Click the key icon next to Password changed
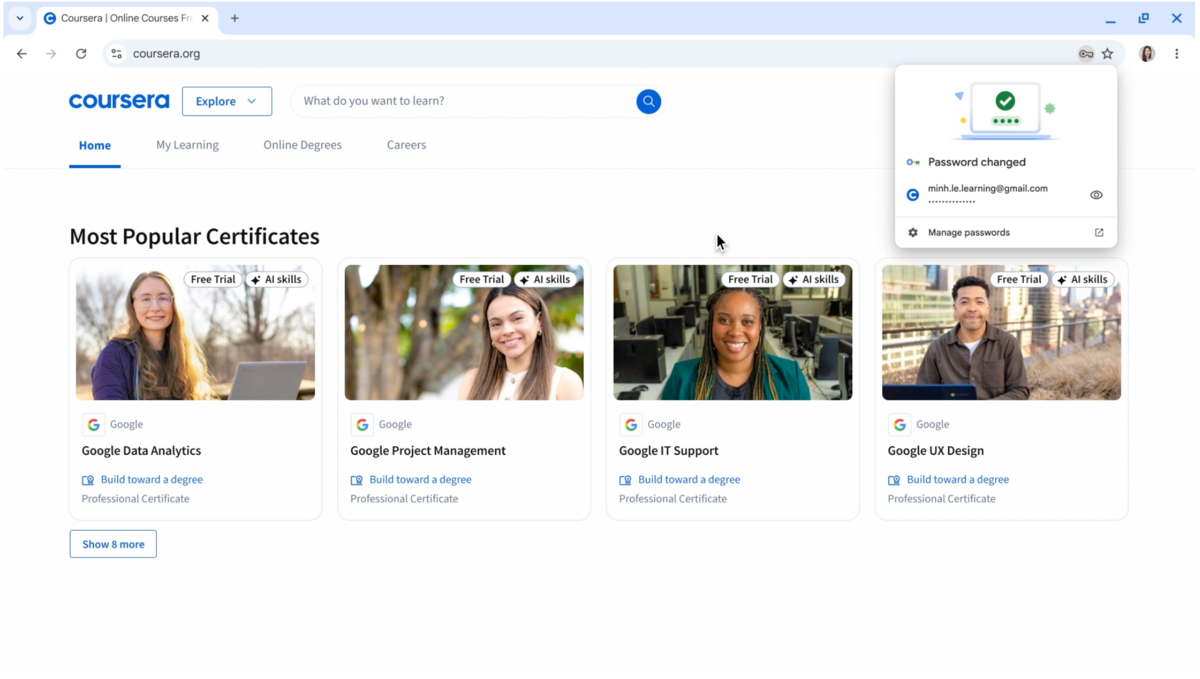Screen dimensions: 1200x679 click(913, 162)
